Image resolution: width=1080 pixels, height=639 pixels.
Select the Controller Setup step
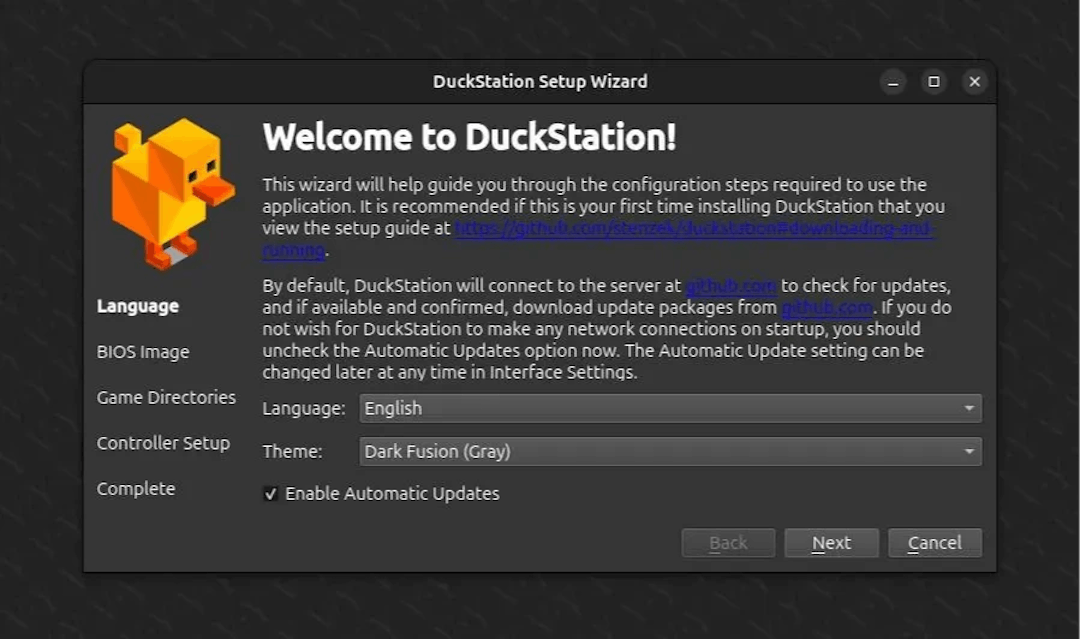(x=163, y=443)
